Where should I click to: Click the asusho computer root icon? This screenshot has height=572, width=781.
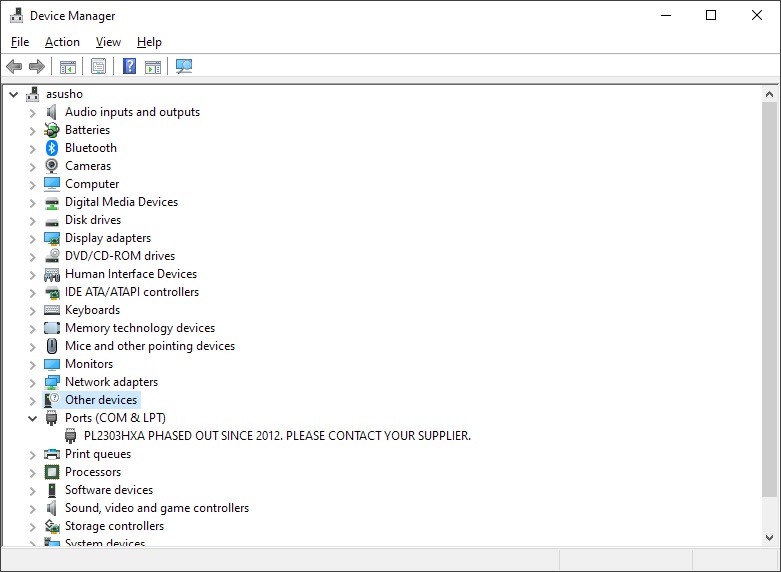(33, 94)
